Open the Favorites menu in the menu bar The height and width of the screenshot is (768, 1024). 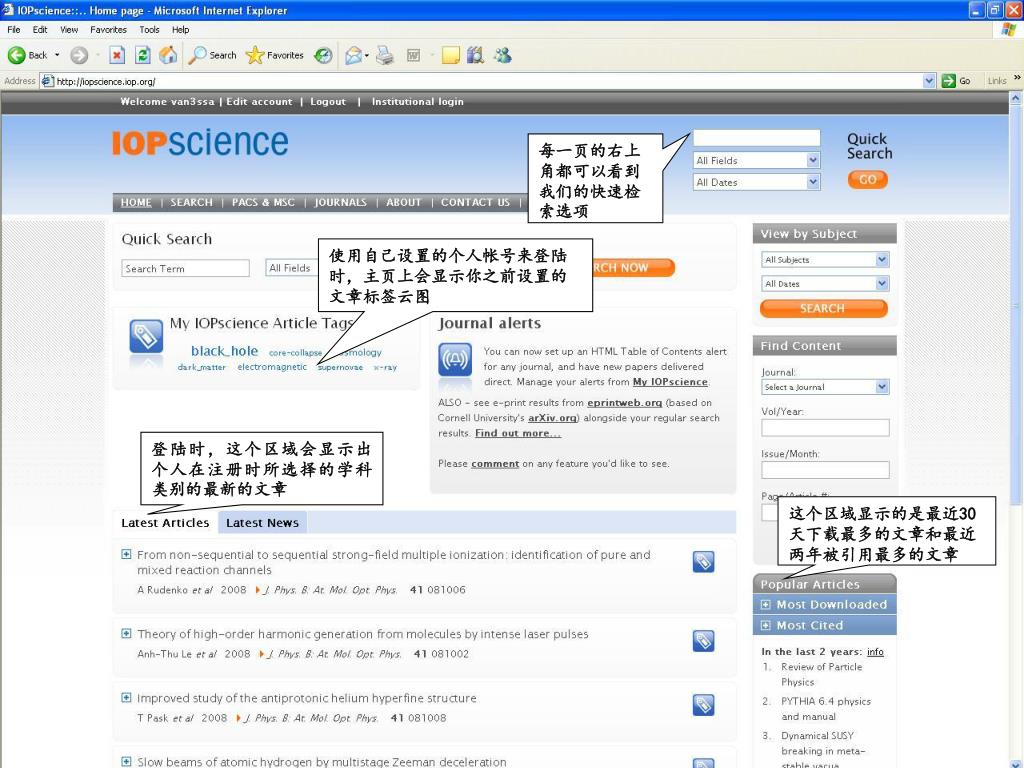tap(108, 29)
